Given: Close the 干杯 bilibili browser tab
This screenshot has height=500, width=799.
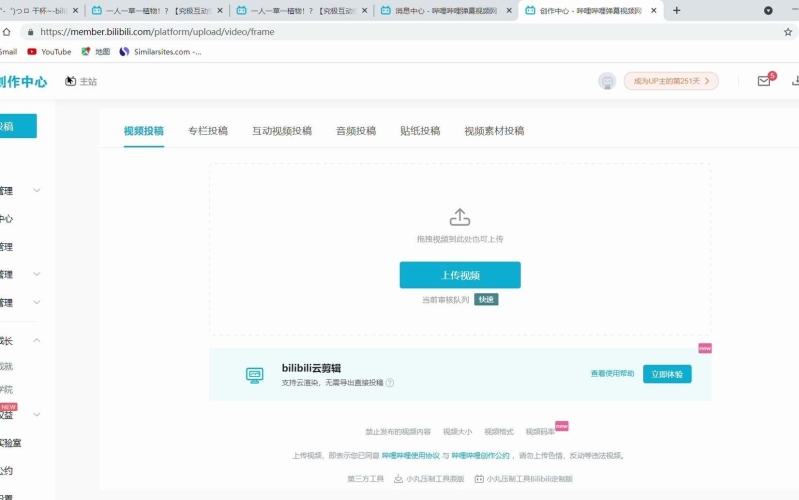Looking at the screenshot, I should pyautogui.click(x=75, y=10).
